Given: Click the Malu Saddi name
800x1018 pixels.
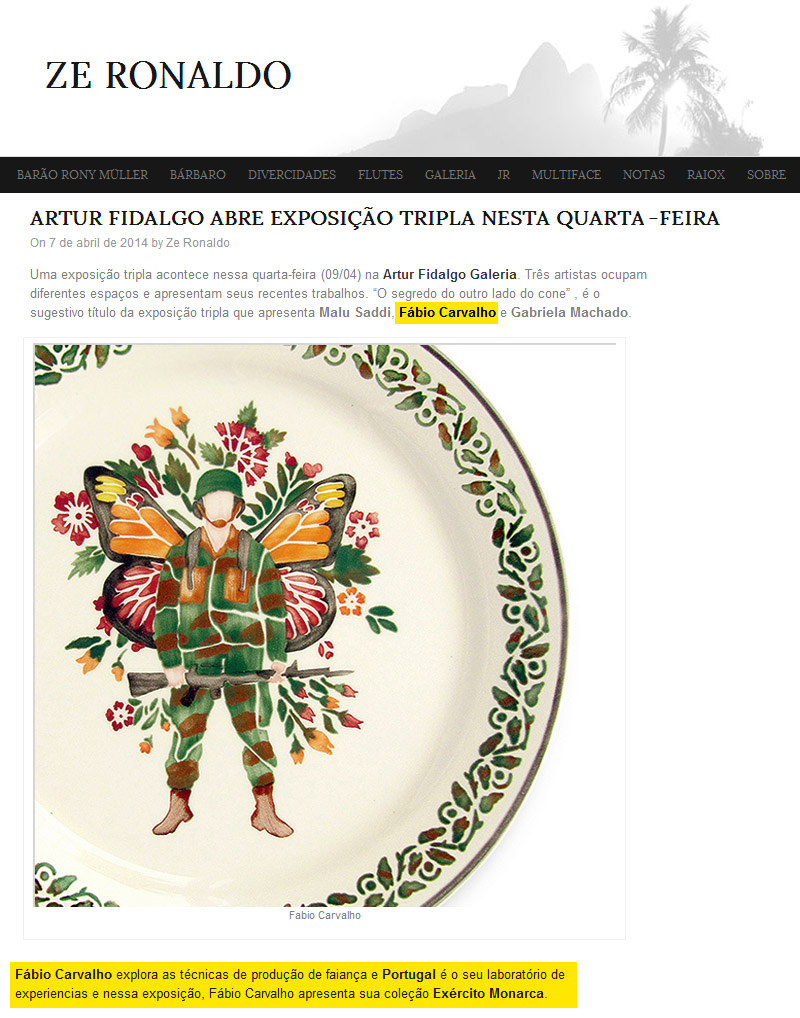Looking at the screenshot, I should pos(355,312).
